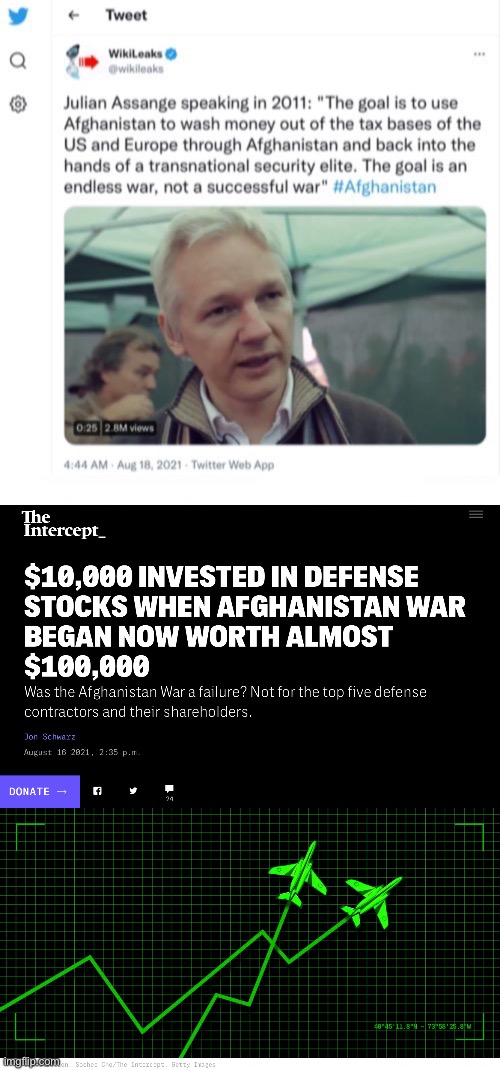
Task: Open The Intercept hamburger menu
Action: (x=476, y=515)
